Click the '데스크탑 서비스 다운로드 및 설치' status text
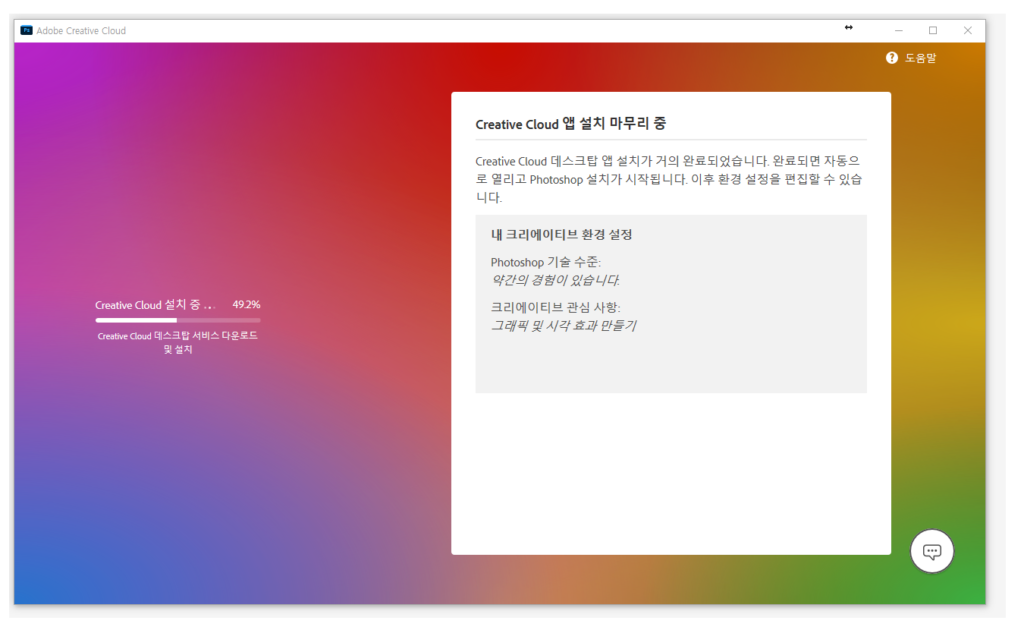 (x=178, y=342)
